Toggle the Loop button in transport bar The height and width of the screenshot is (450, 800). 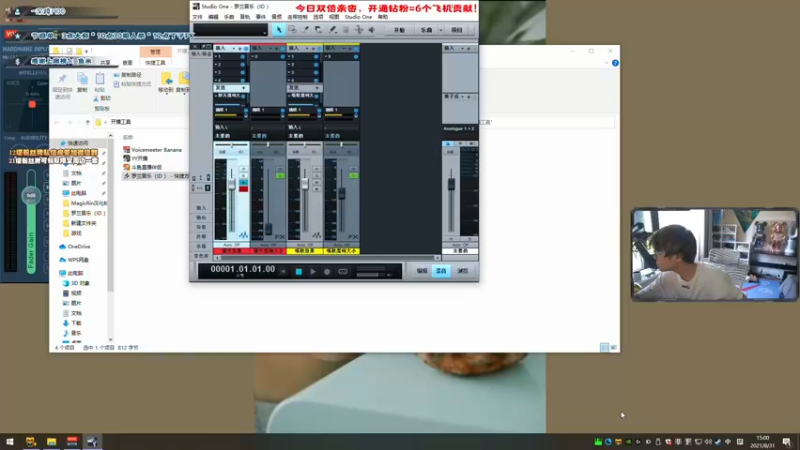[x=342, y=272]
